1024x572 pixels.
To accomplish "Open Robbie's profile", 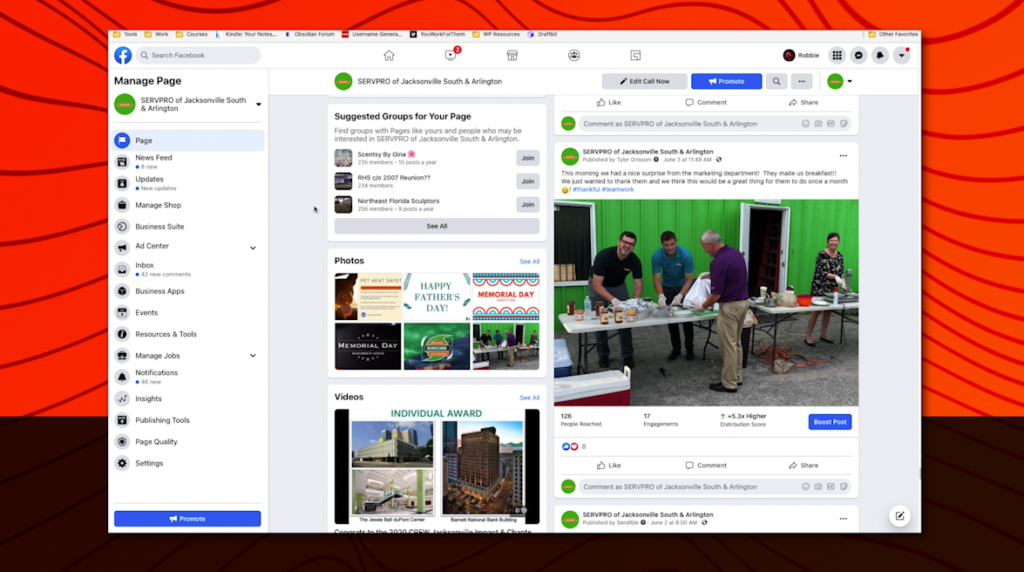I will pos(801,56).
